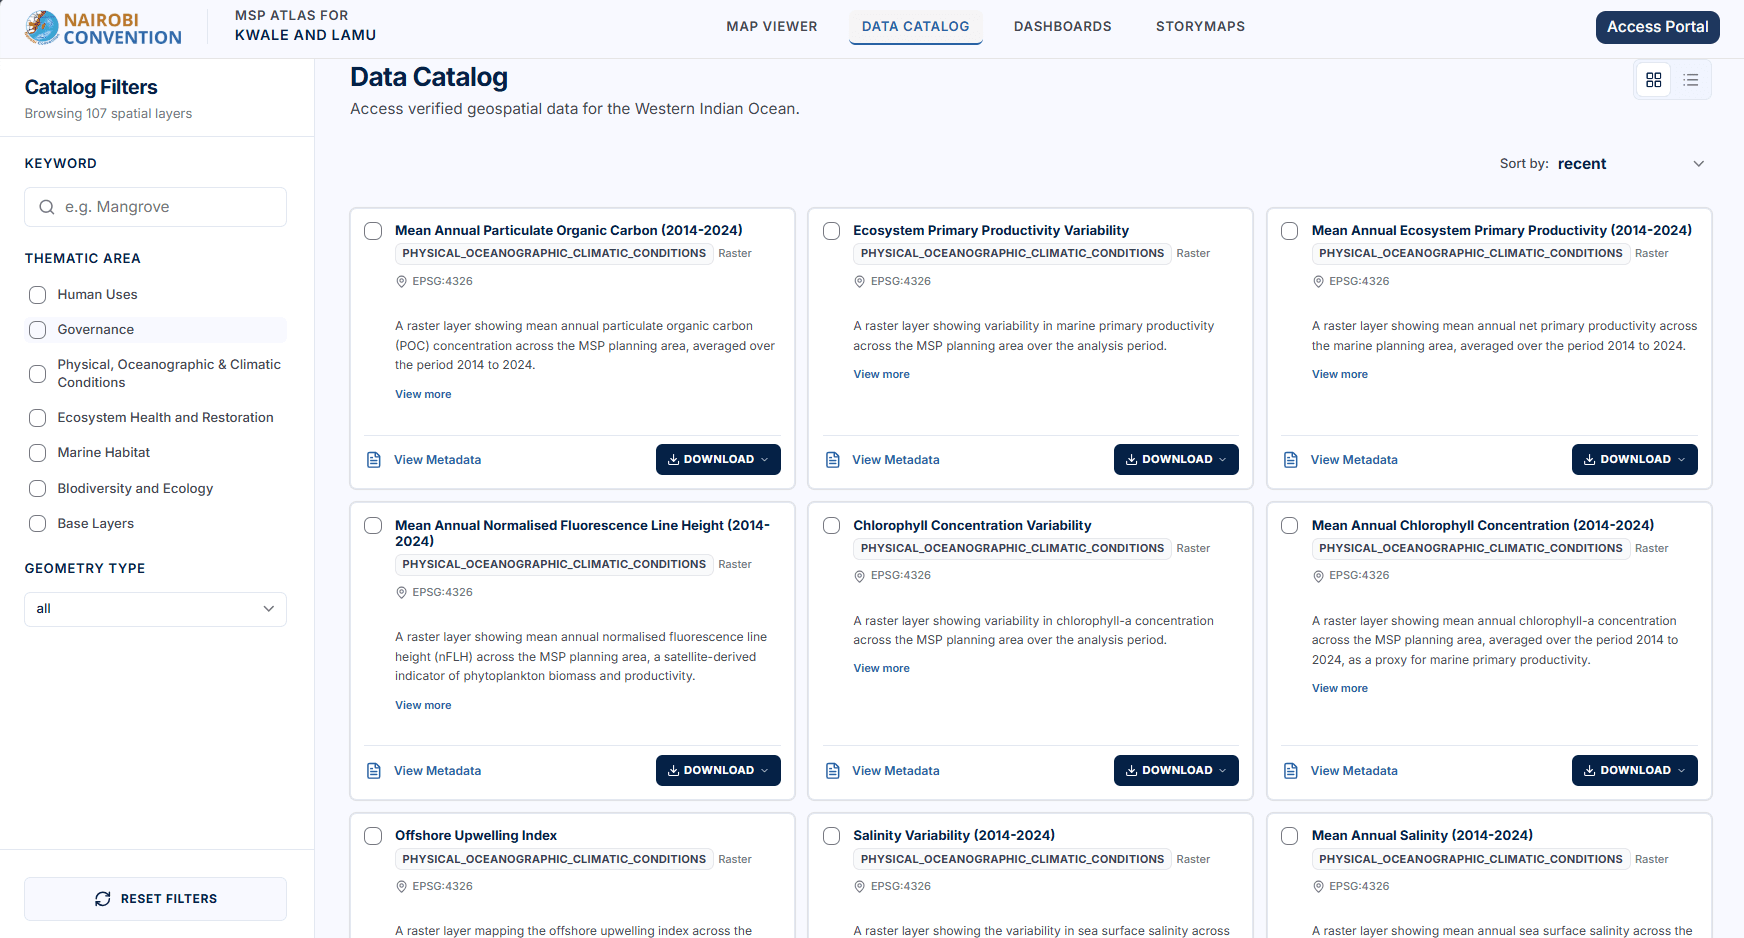Select the Offshore Upwelling Index layer checkbox
The image size is (1744, 938).
pos(373,836)
